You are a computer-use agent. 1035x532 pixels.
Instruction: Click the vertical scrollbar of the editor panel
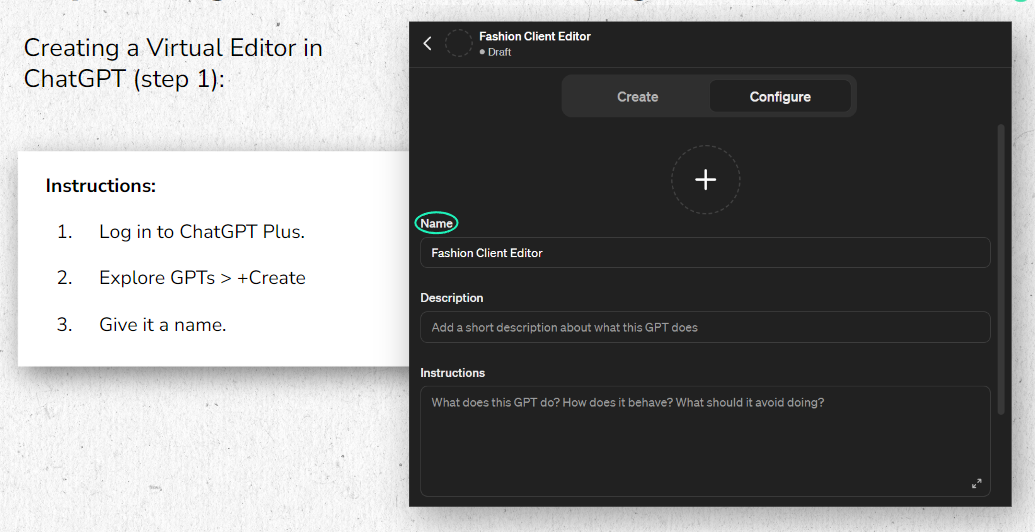click(x=1001, y=269)
